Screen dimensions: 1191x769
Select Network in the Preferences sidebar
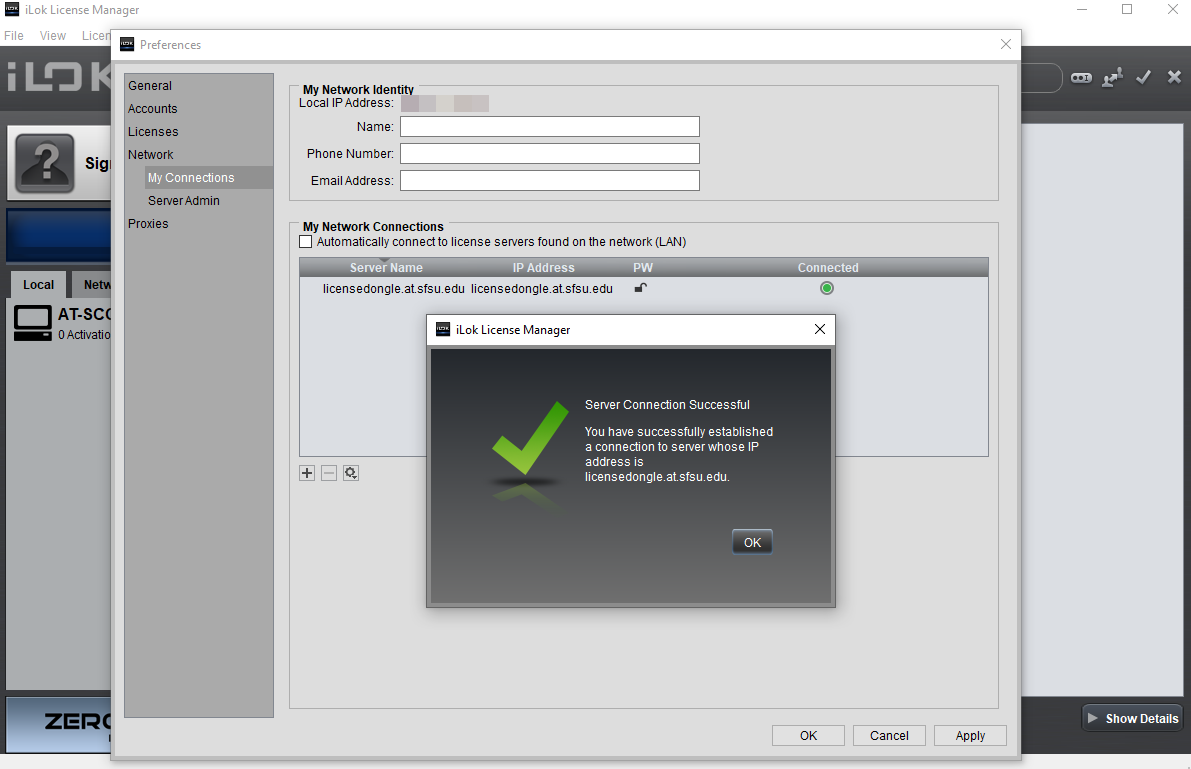[x=150, y=154]
